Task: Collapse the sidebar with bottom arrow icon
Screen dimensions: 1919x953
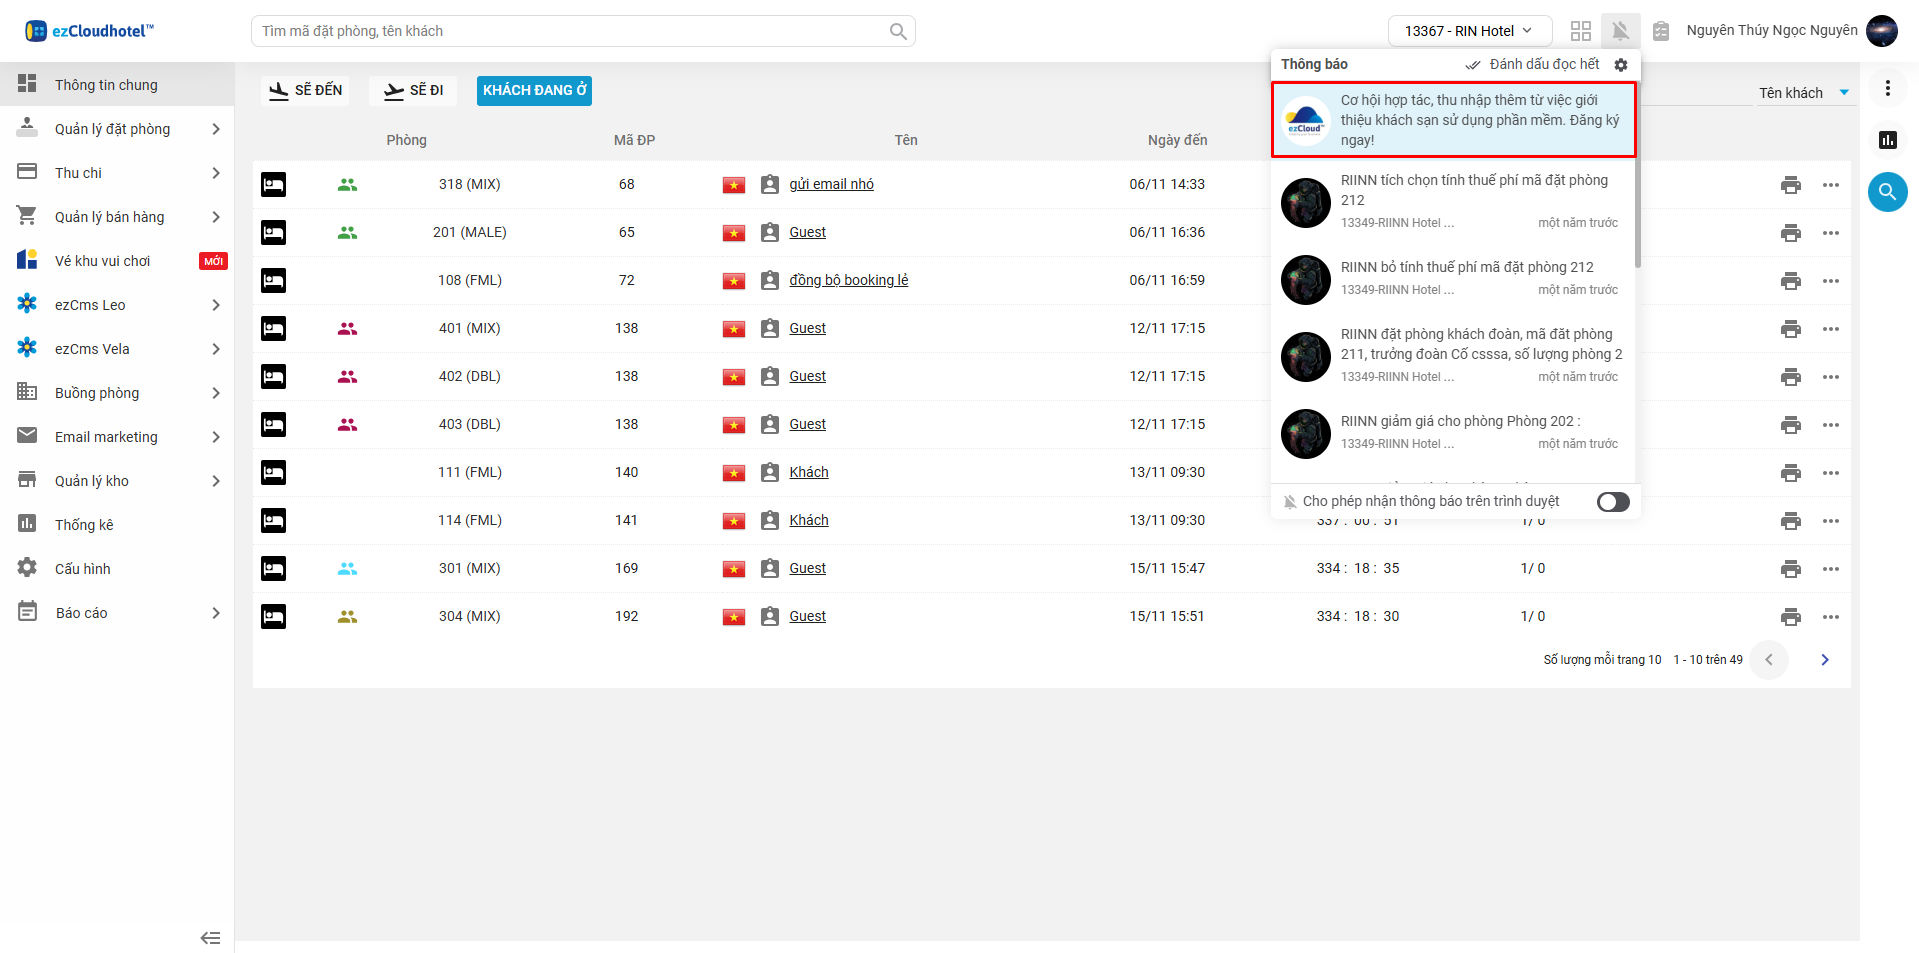Action: (210, 937)
